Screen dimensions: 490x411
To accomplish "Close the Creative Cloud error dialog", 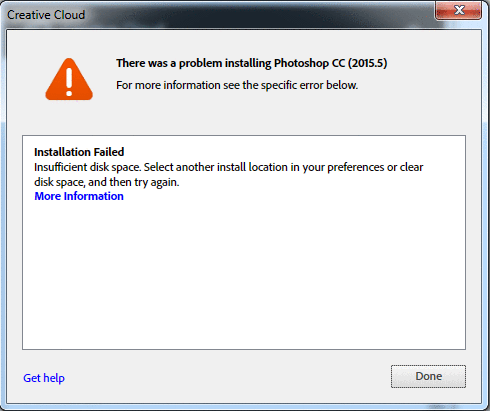I will pyautogui.click(x=458, y=10).
